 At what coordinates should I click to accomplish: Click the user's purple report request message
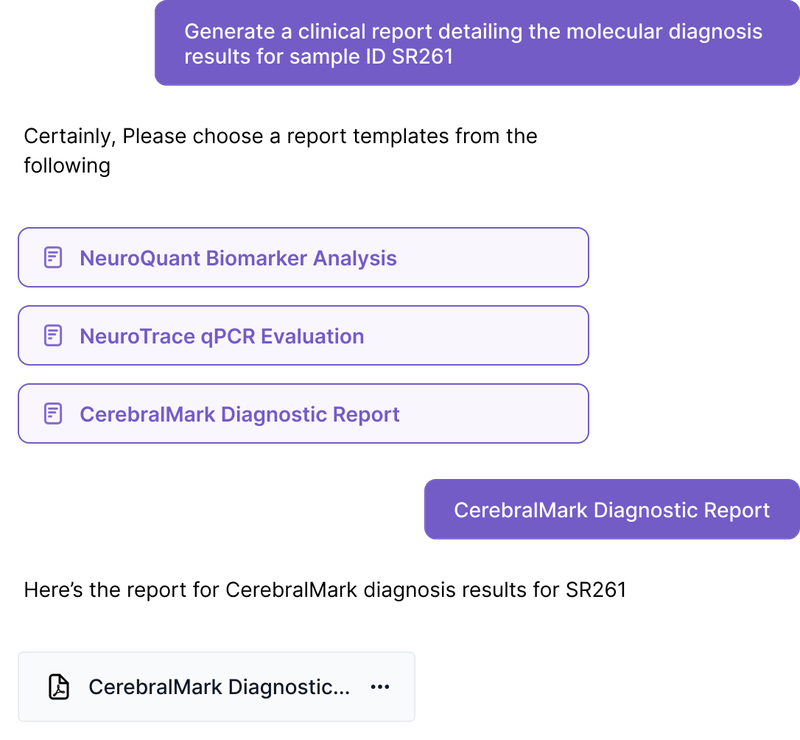[476, 47]
